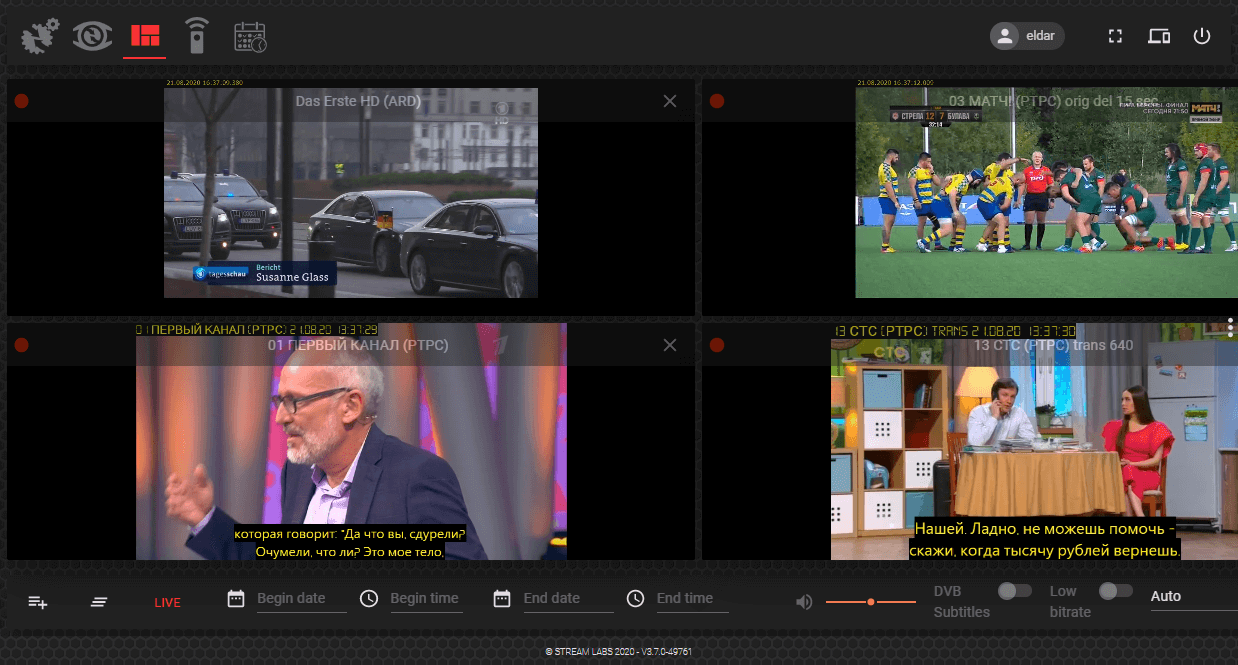Viewport: 1238px width, 665px height.
Task: Enable the DVB Subtitles switch
Action: [1015, 591]
